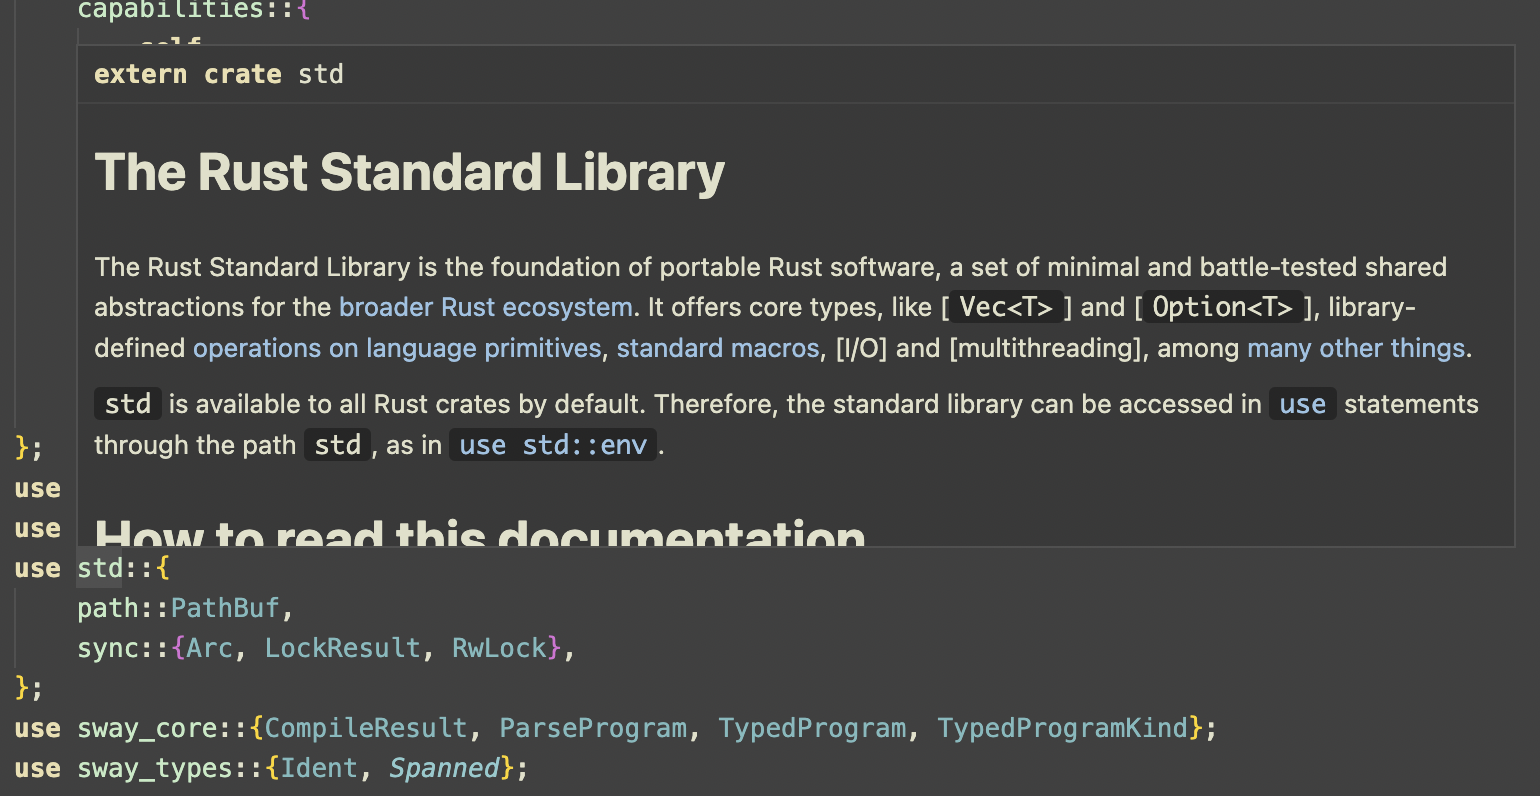Click "The Rust Standard Library" heading
Image resolution: width=1540 pixels, height=796 pixels.
tap(409, 172)
